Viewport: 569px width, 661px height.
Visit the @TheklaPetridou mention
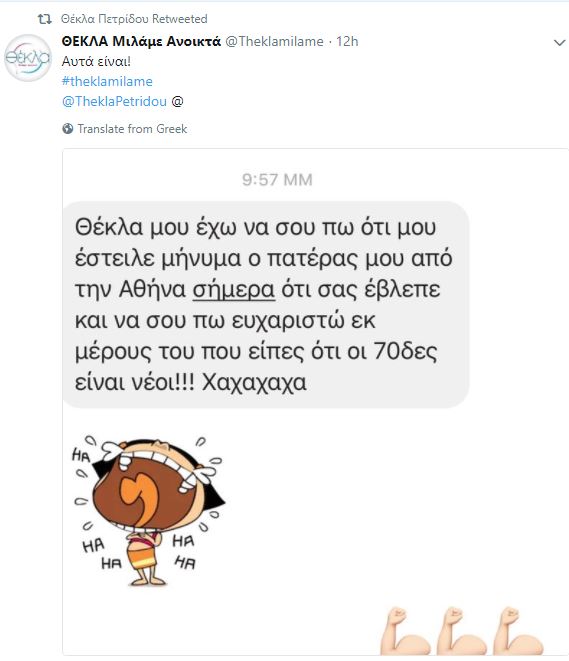click(x=114, y=102)
